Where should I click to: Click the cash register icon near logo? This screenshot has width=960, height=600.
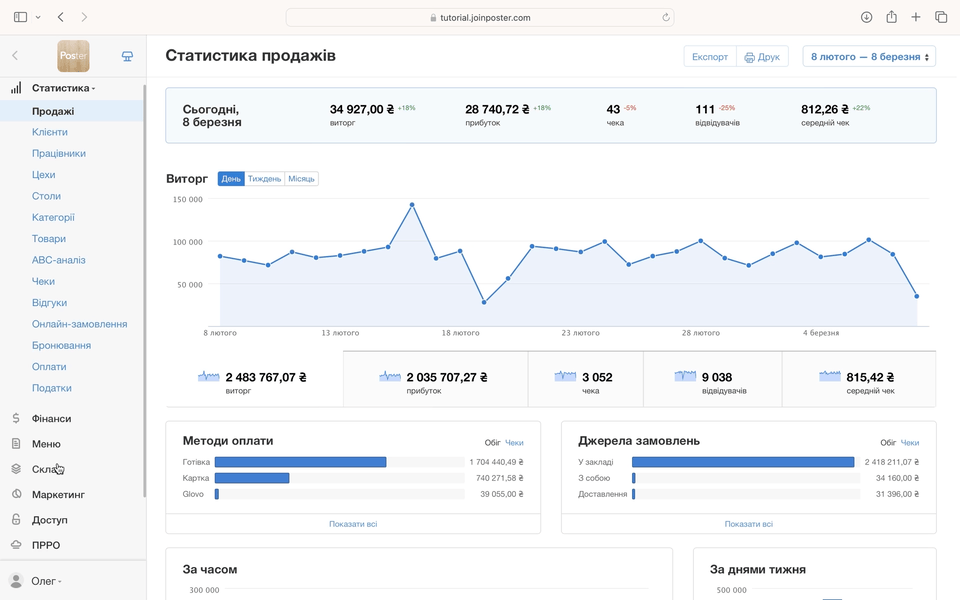(127, 56)
